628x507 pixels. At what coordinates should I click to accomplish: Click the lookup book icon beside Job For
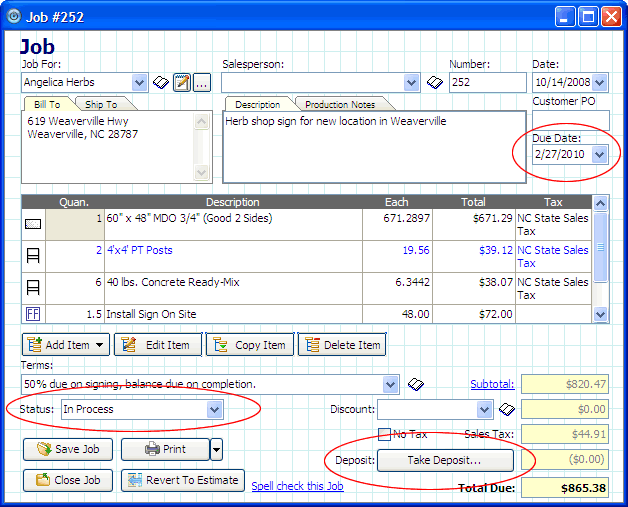(x=161, y=83)
